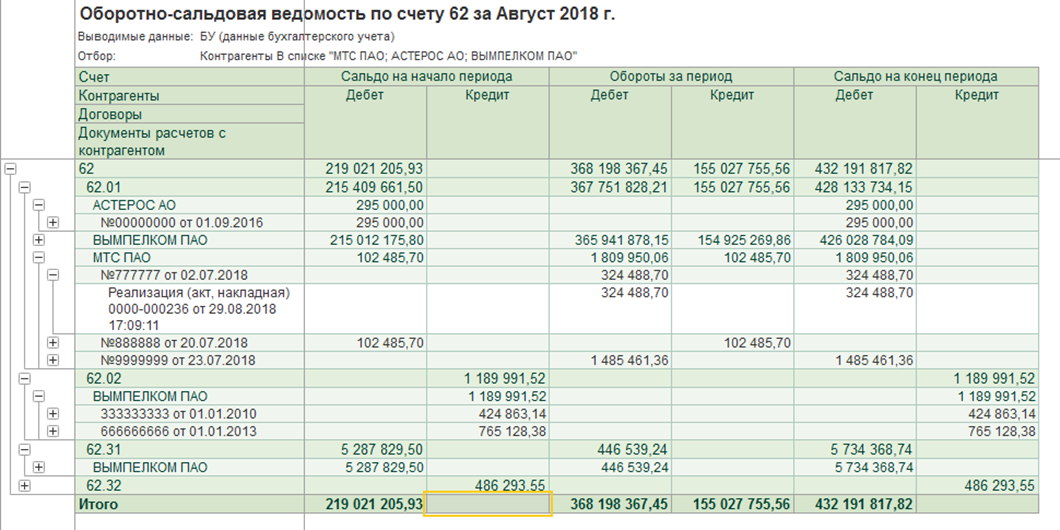Screen dimensions: 1060x530
Task: Select the 62.01 row label
Action: pyautogui.click(x=102, y=187)
